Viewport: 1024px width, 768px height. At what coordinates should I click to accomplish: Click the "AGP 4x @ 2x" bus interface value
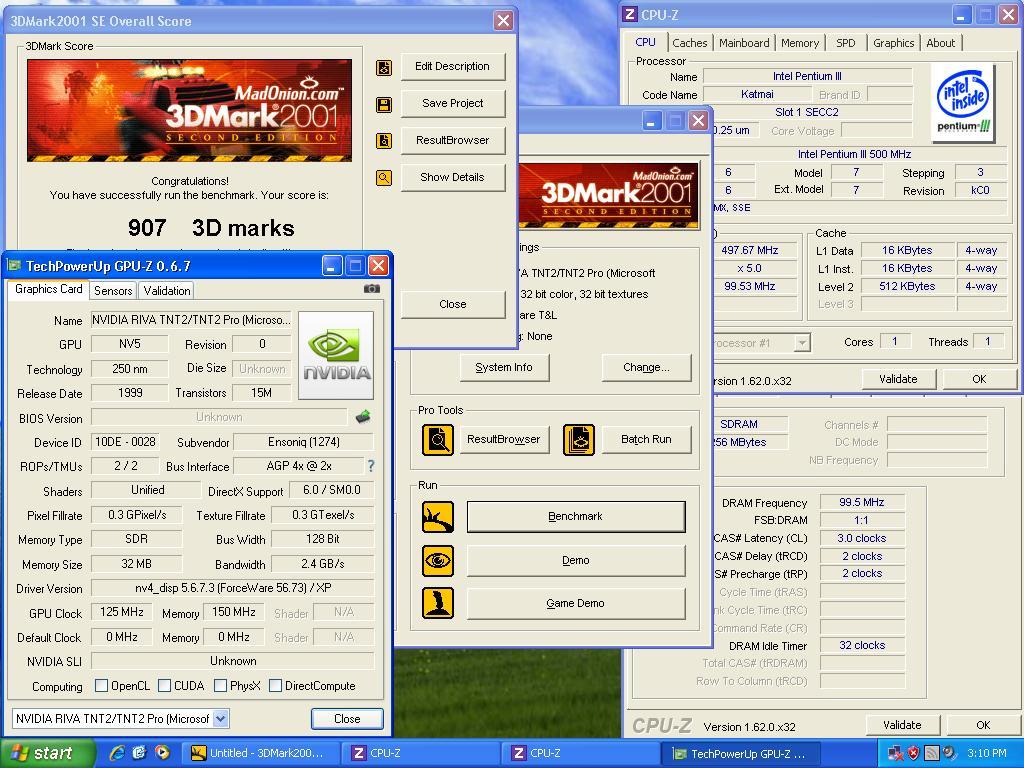point(299,466)
